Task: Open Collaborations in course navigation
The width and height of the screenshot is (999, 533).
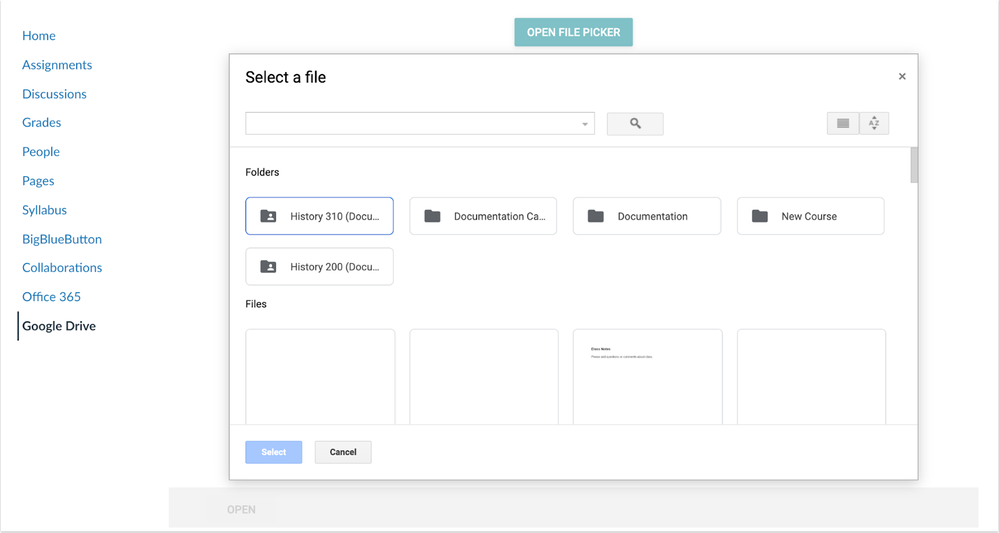Action: (x=62, y=267)
